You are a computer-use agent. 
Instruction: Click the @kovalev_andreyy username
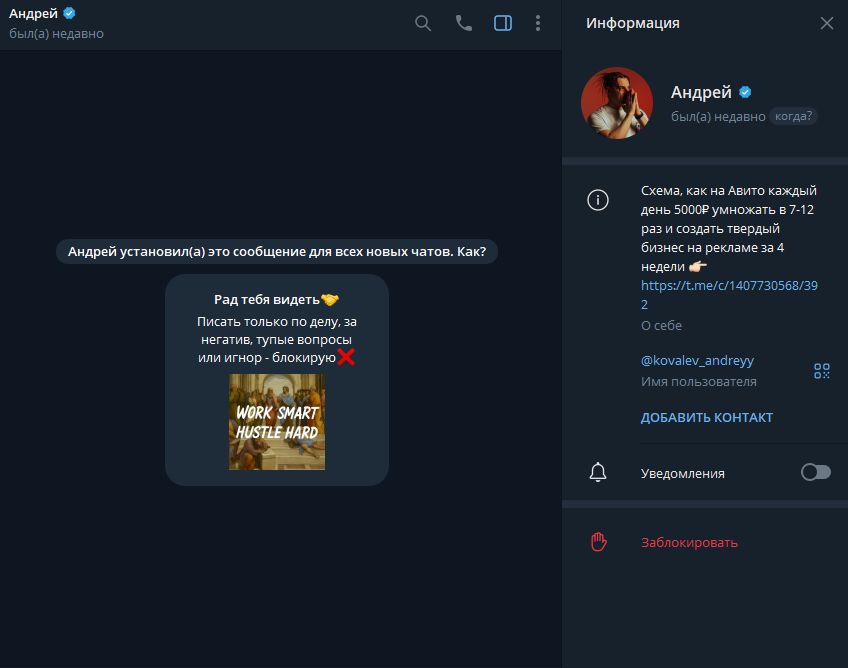[x=697, y=360]
